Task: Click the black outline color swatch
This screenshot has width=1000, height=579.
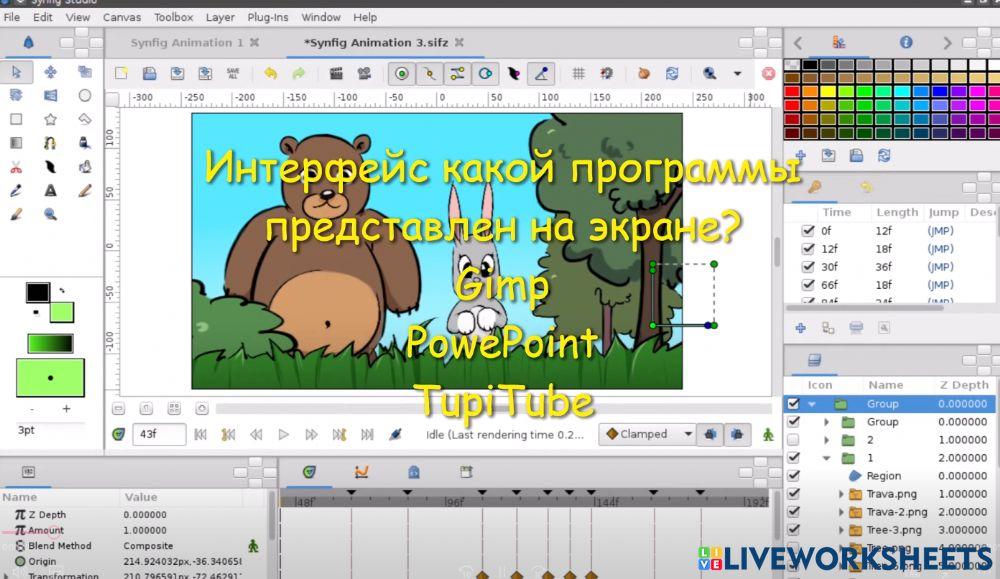Action: click(38, 292)
